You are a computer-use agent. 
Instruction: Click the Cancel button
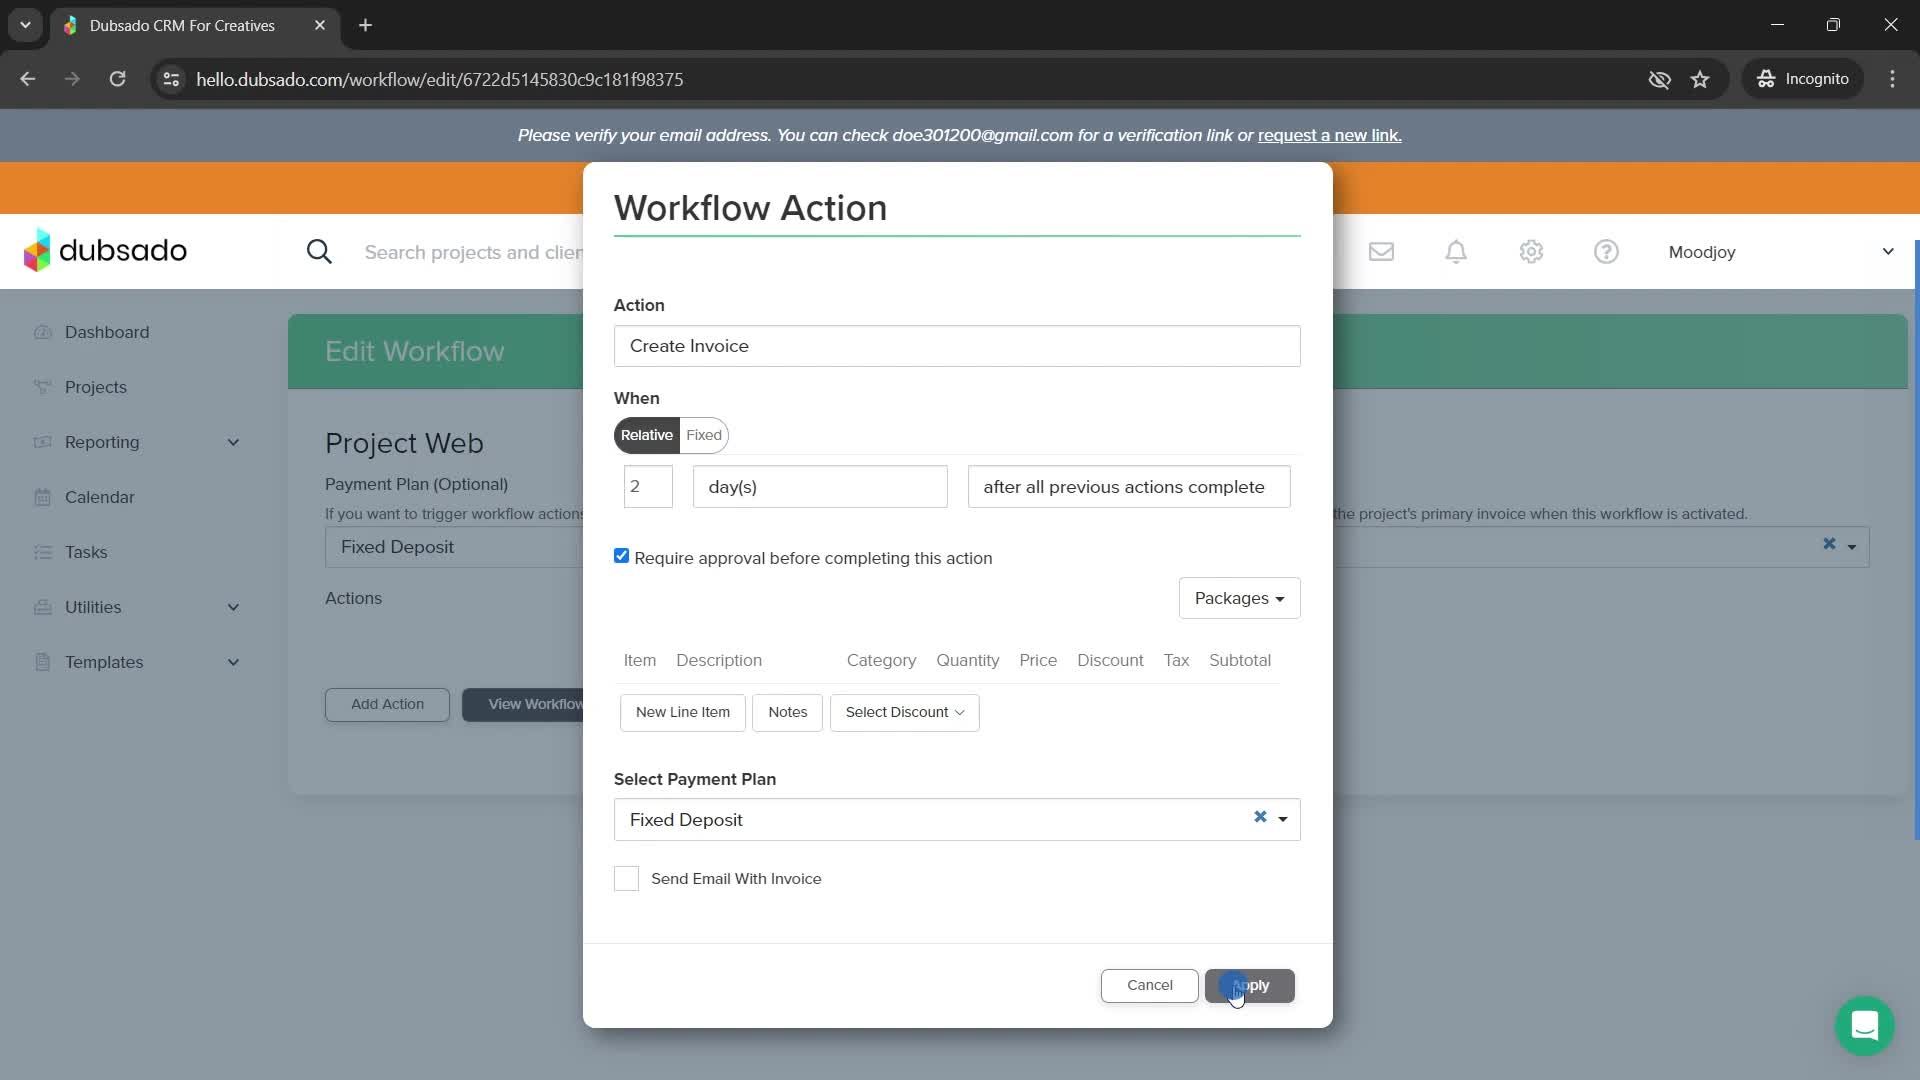coord(1149,985)
